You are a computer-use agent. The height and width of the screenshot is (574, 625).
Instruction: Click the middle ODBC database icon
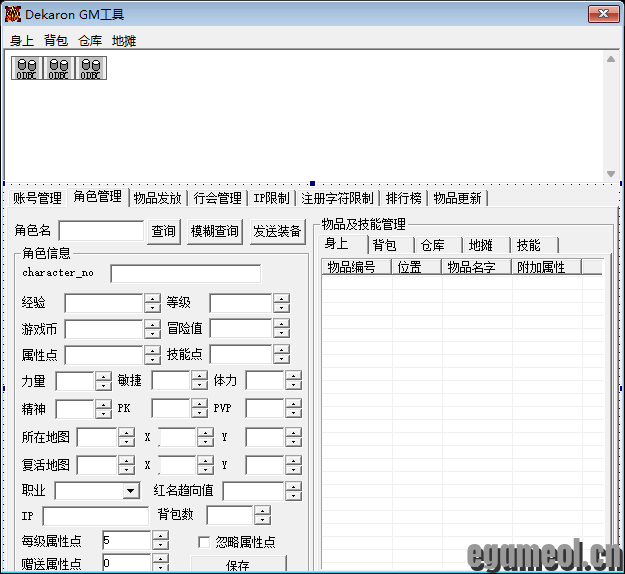59,68
